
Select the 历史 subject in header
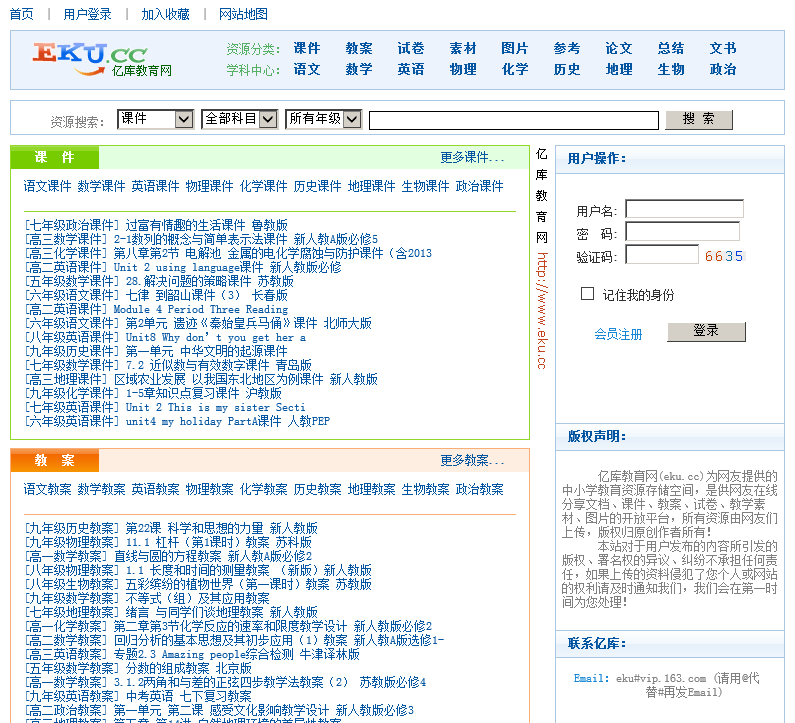(567, 69)
